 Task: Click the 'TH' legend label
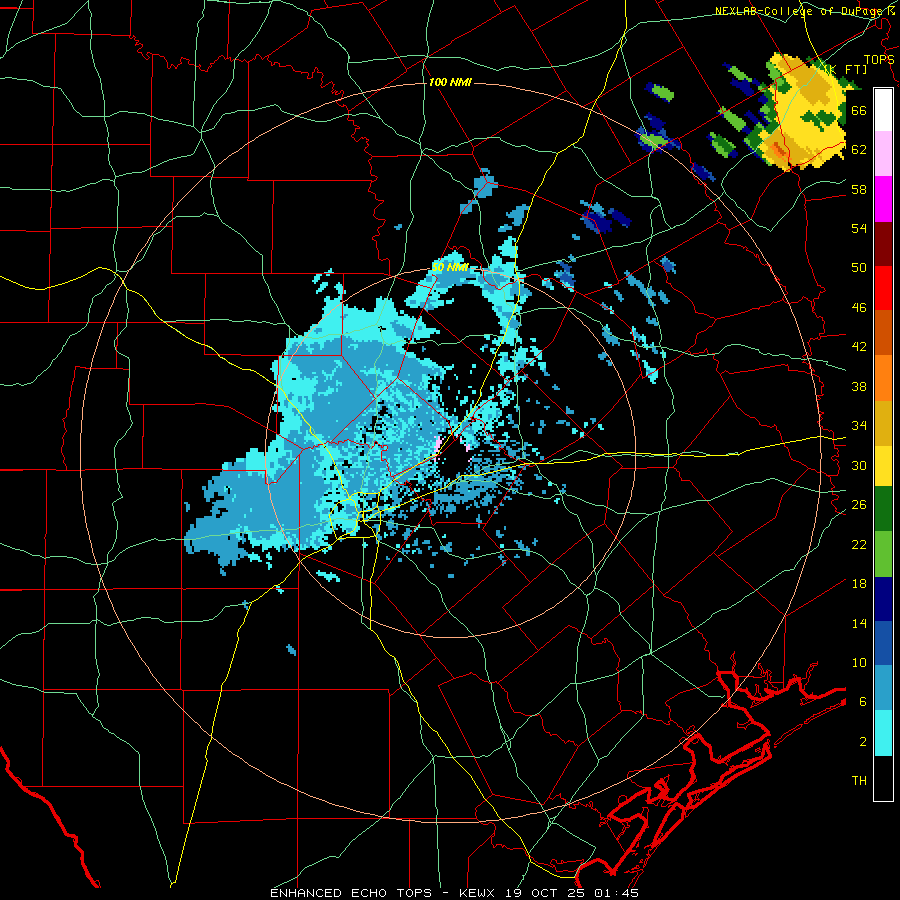point(859,781)
